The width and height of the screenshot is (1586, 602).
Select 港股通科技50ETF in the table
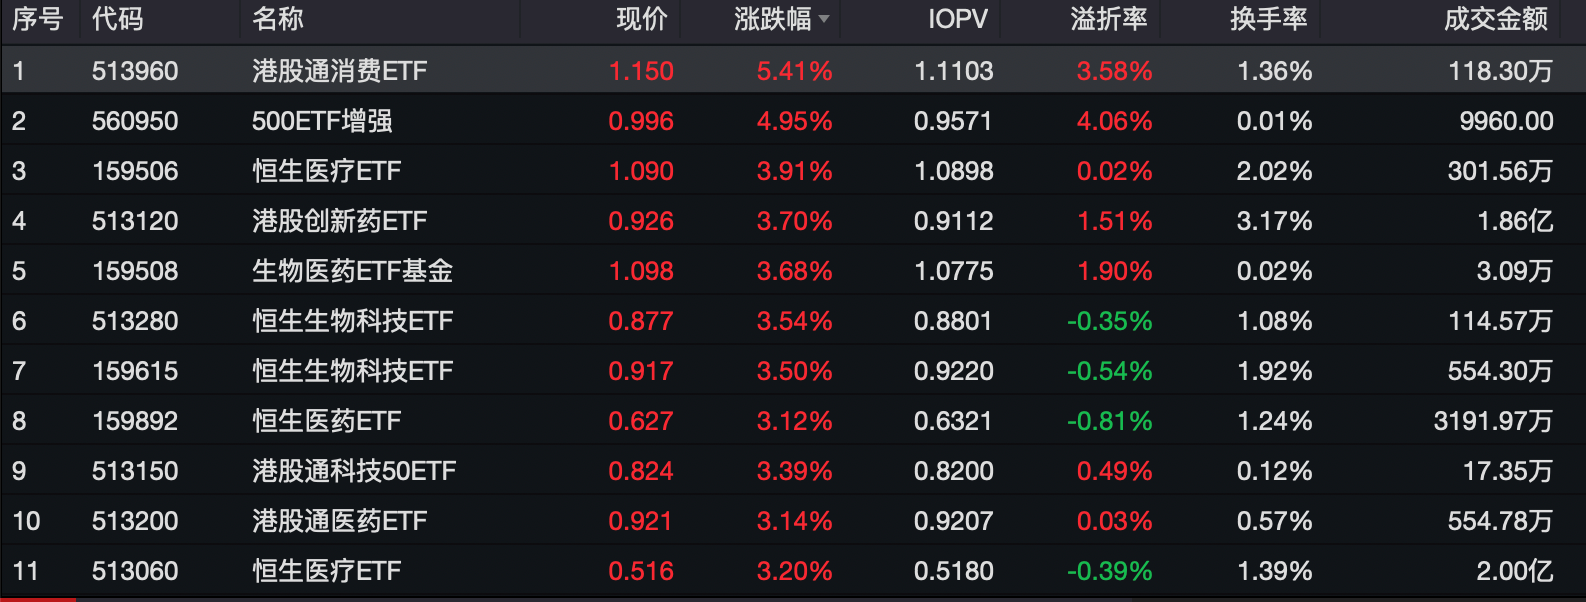click(x=354, y=471)
